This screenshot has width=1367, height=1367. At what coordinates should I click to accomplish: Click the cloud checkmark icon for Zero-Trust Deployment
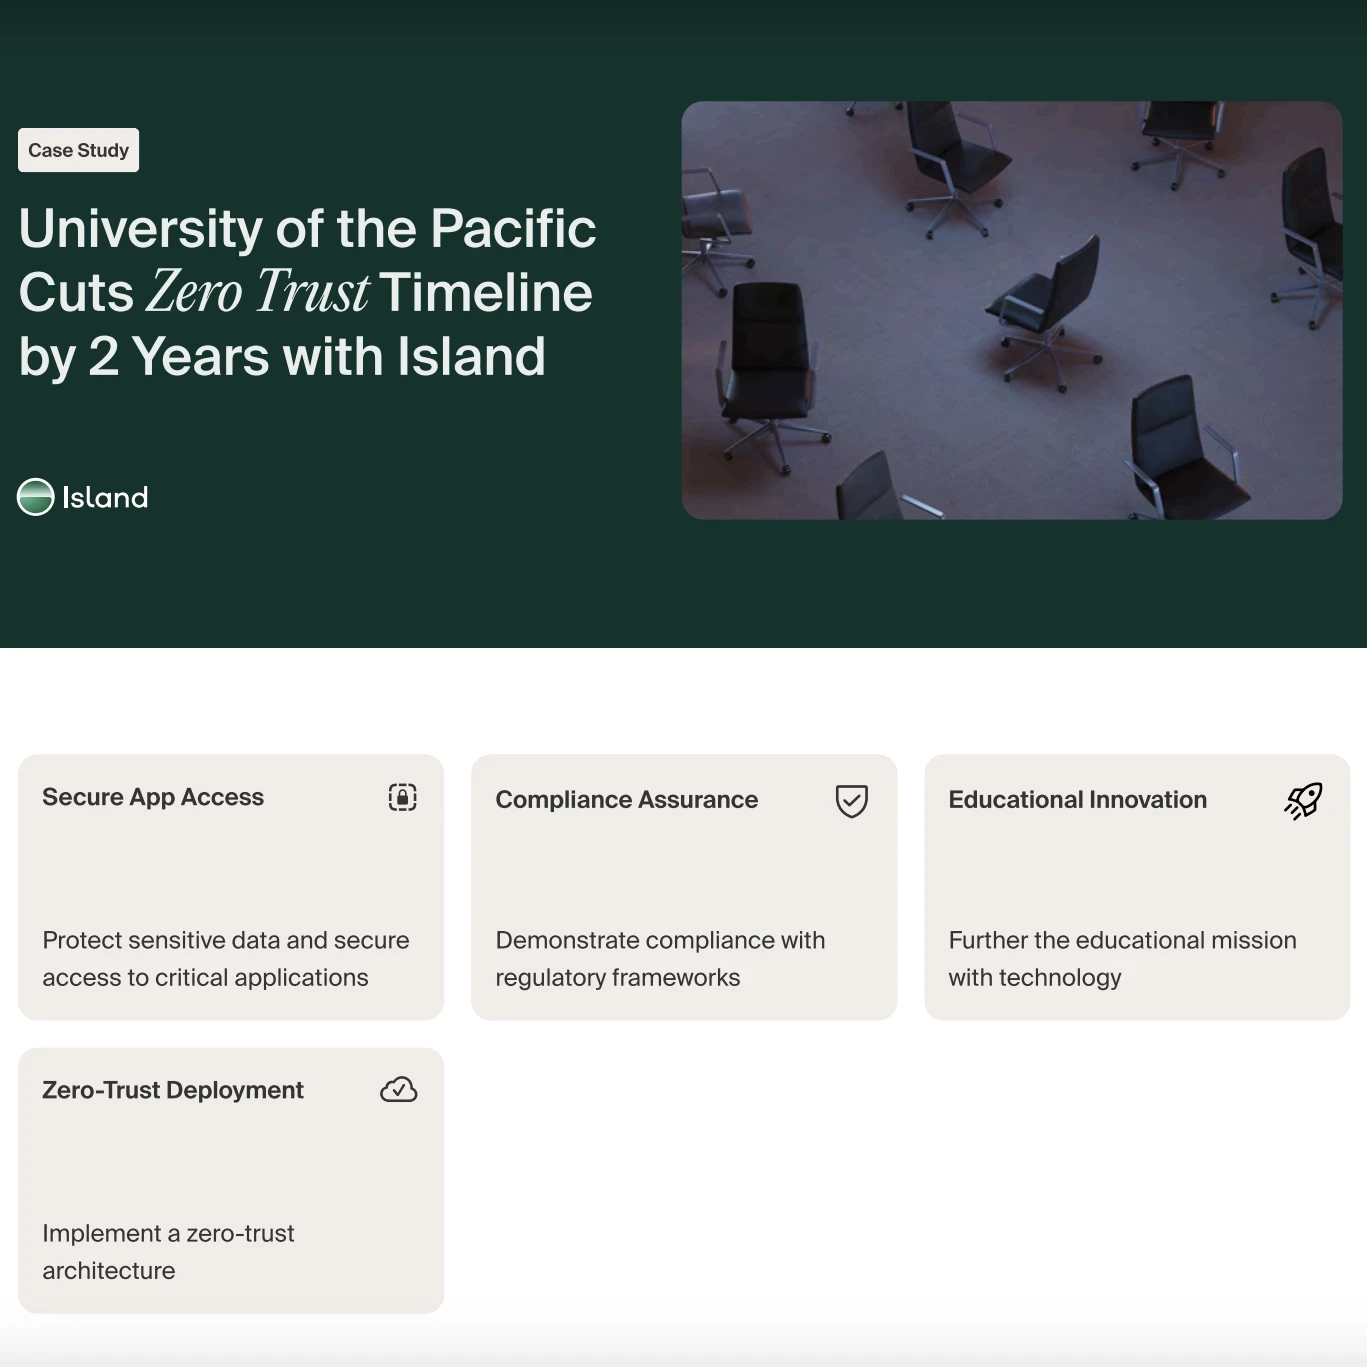398,1090
